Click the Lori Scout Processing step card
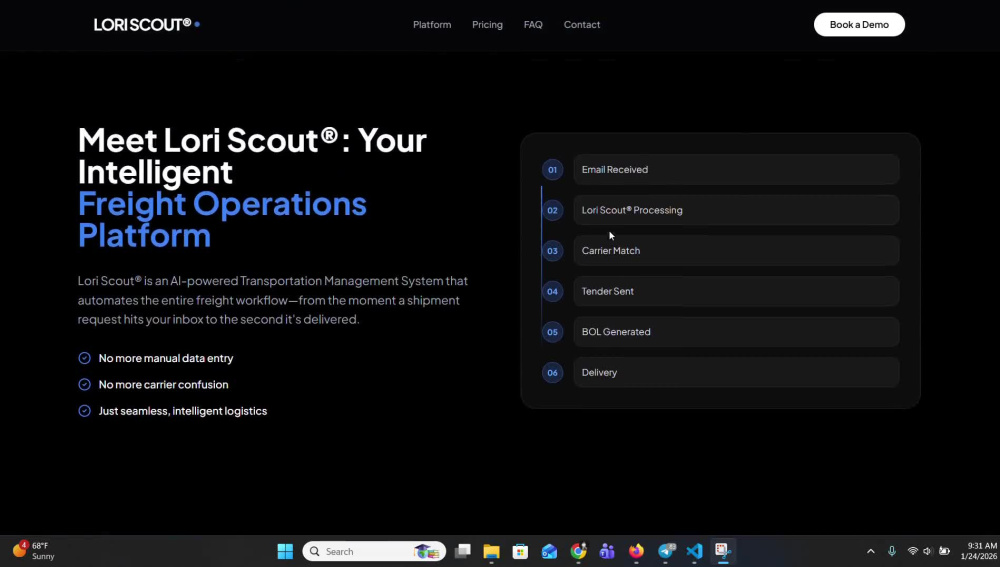 [736, 210]
